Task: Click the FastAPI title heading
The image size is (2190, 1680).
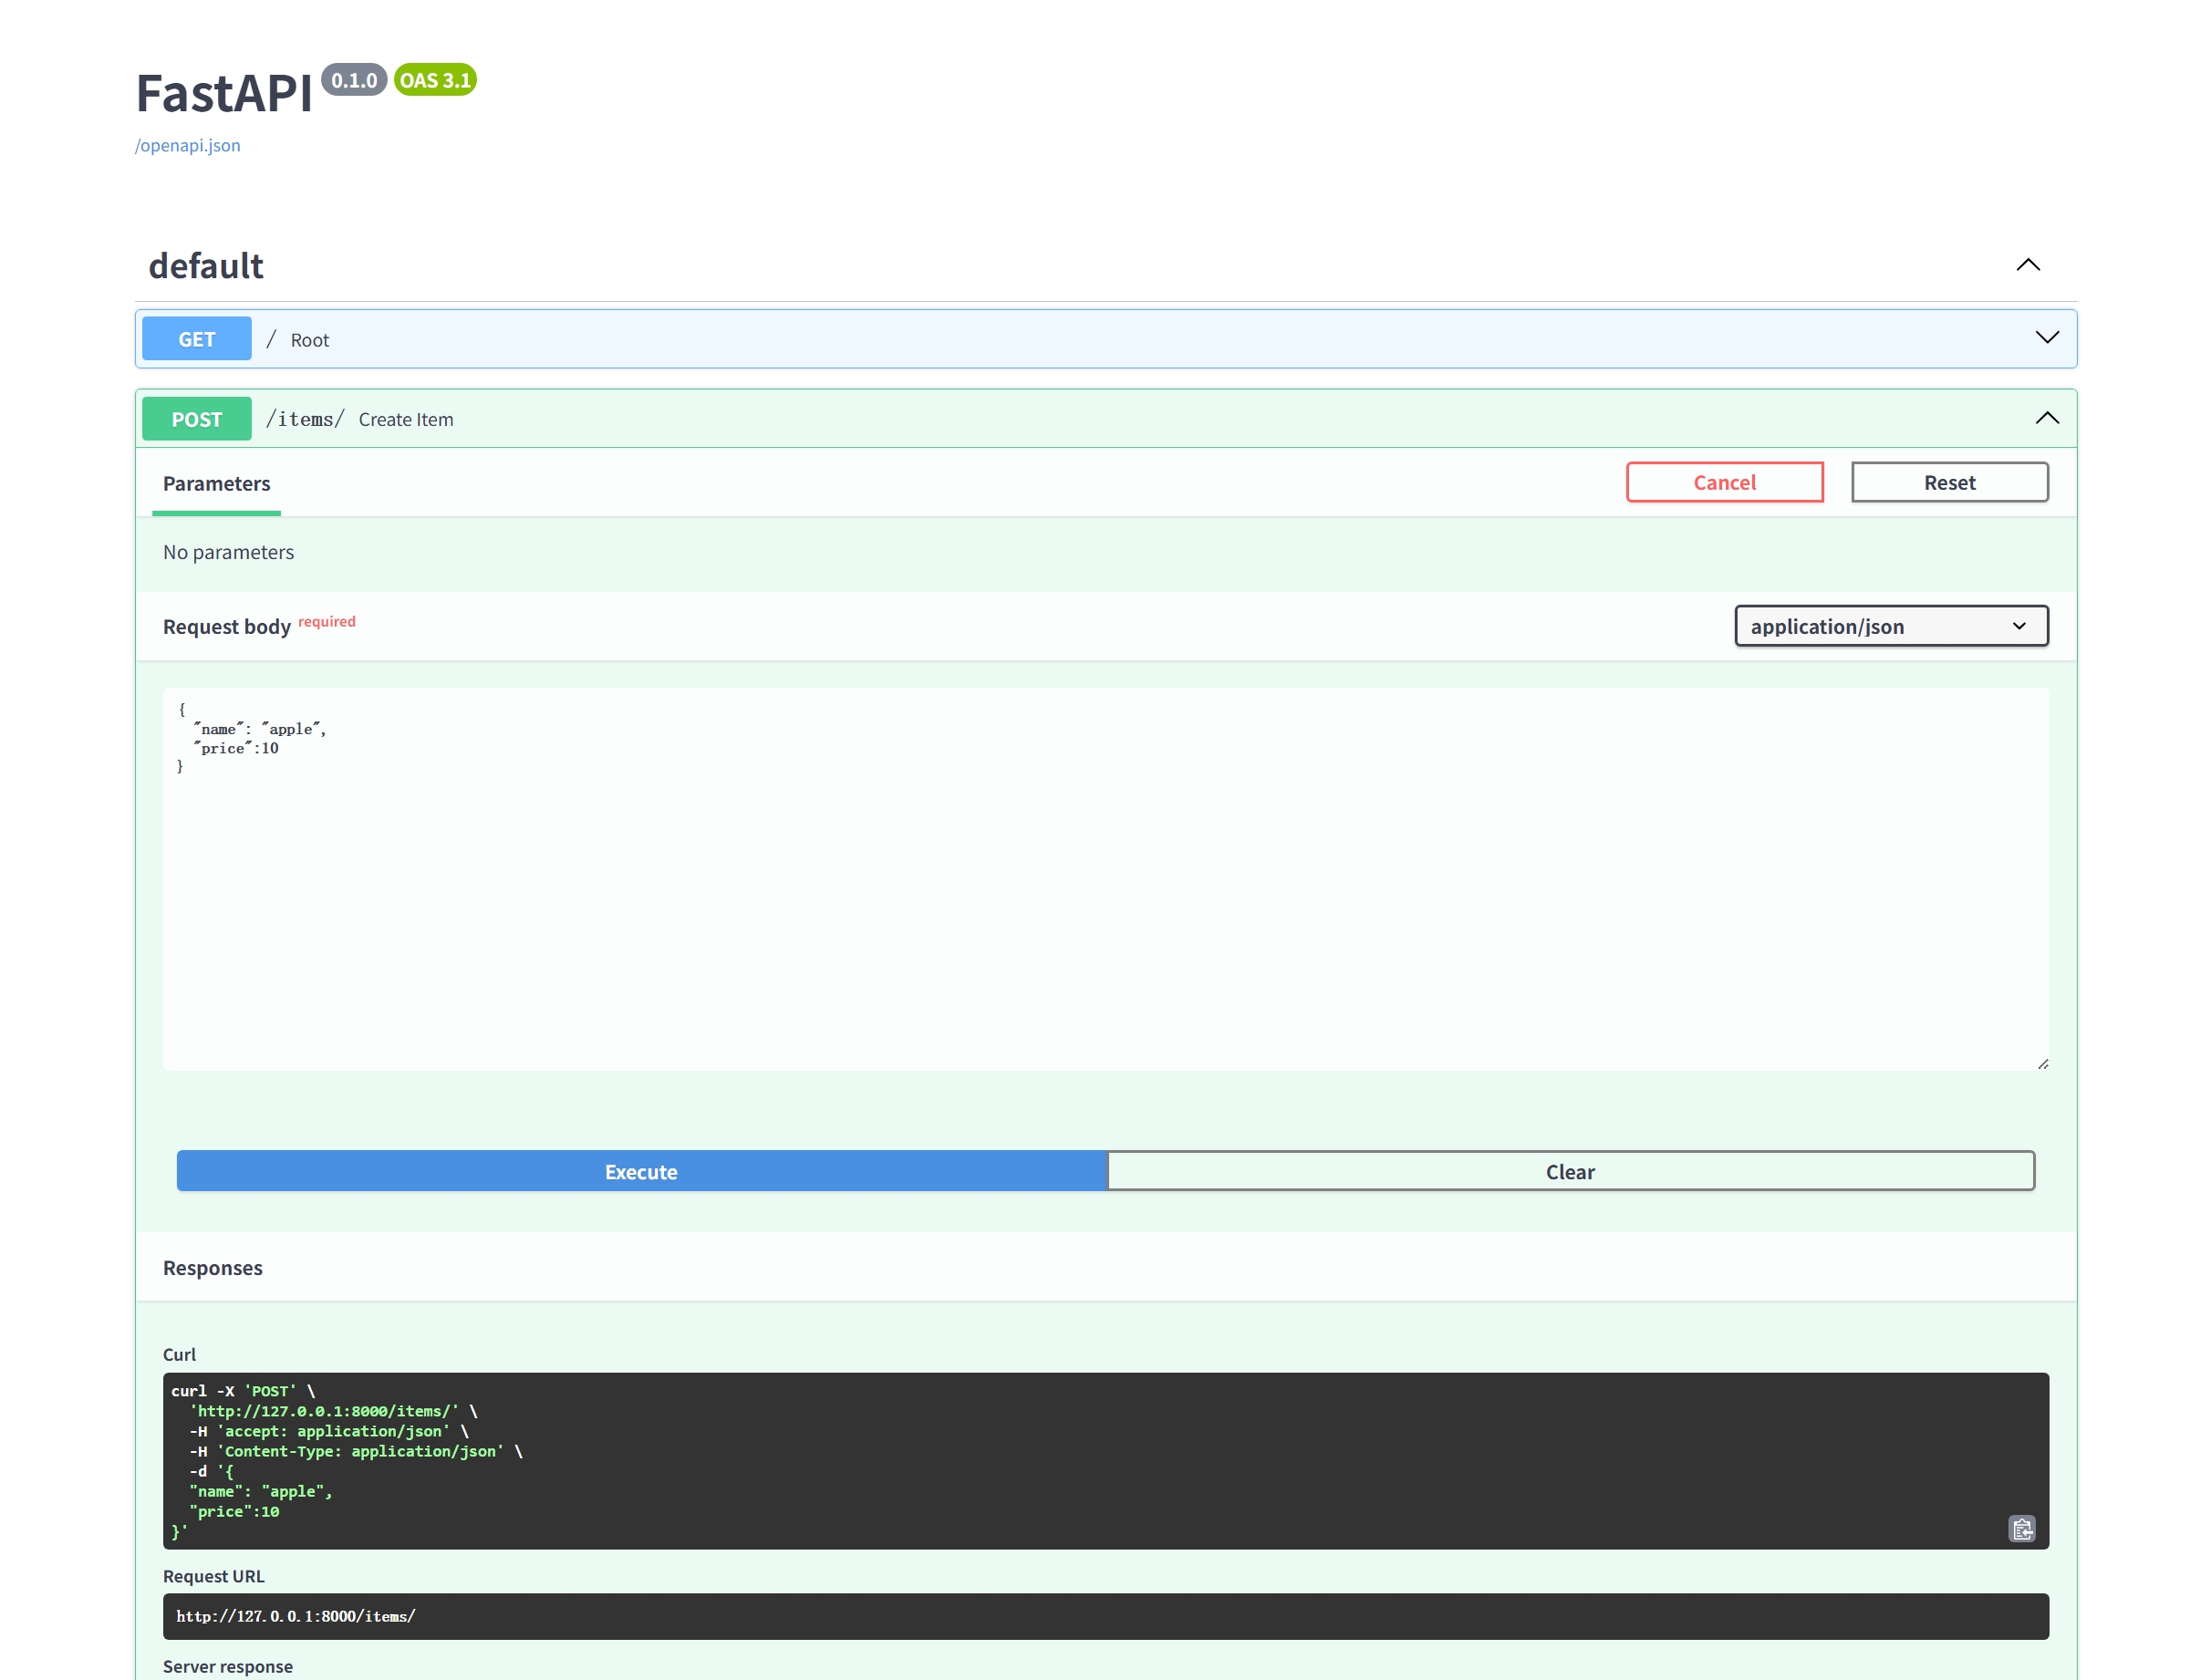Action: pos(224,94)
